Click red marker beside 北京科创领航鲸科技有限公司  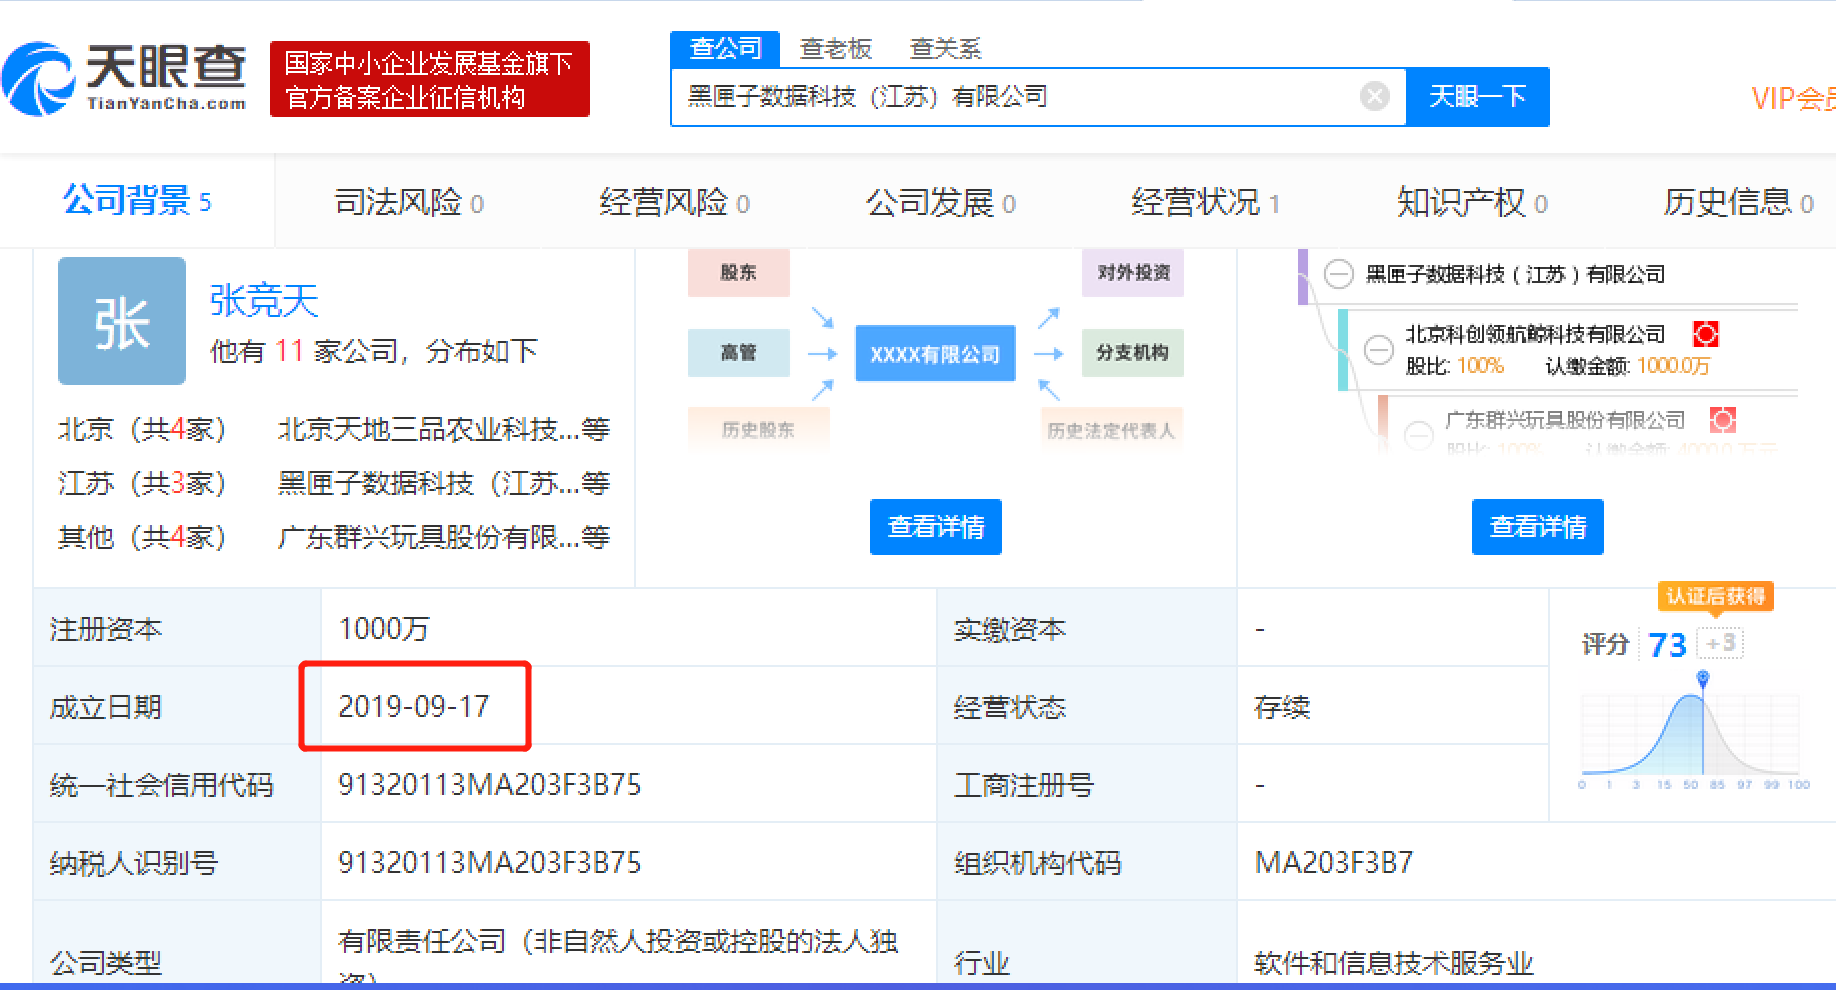point(1705,333)
